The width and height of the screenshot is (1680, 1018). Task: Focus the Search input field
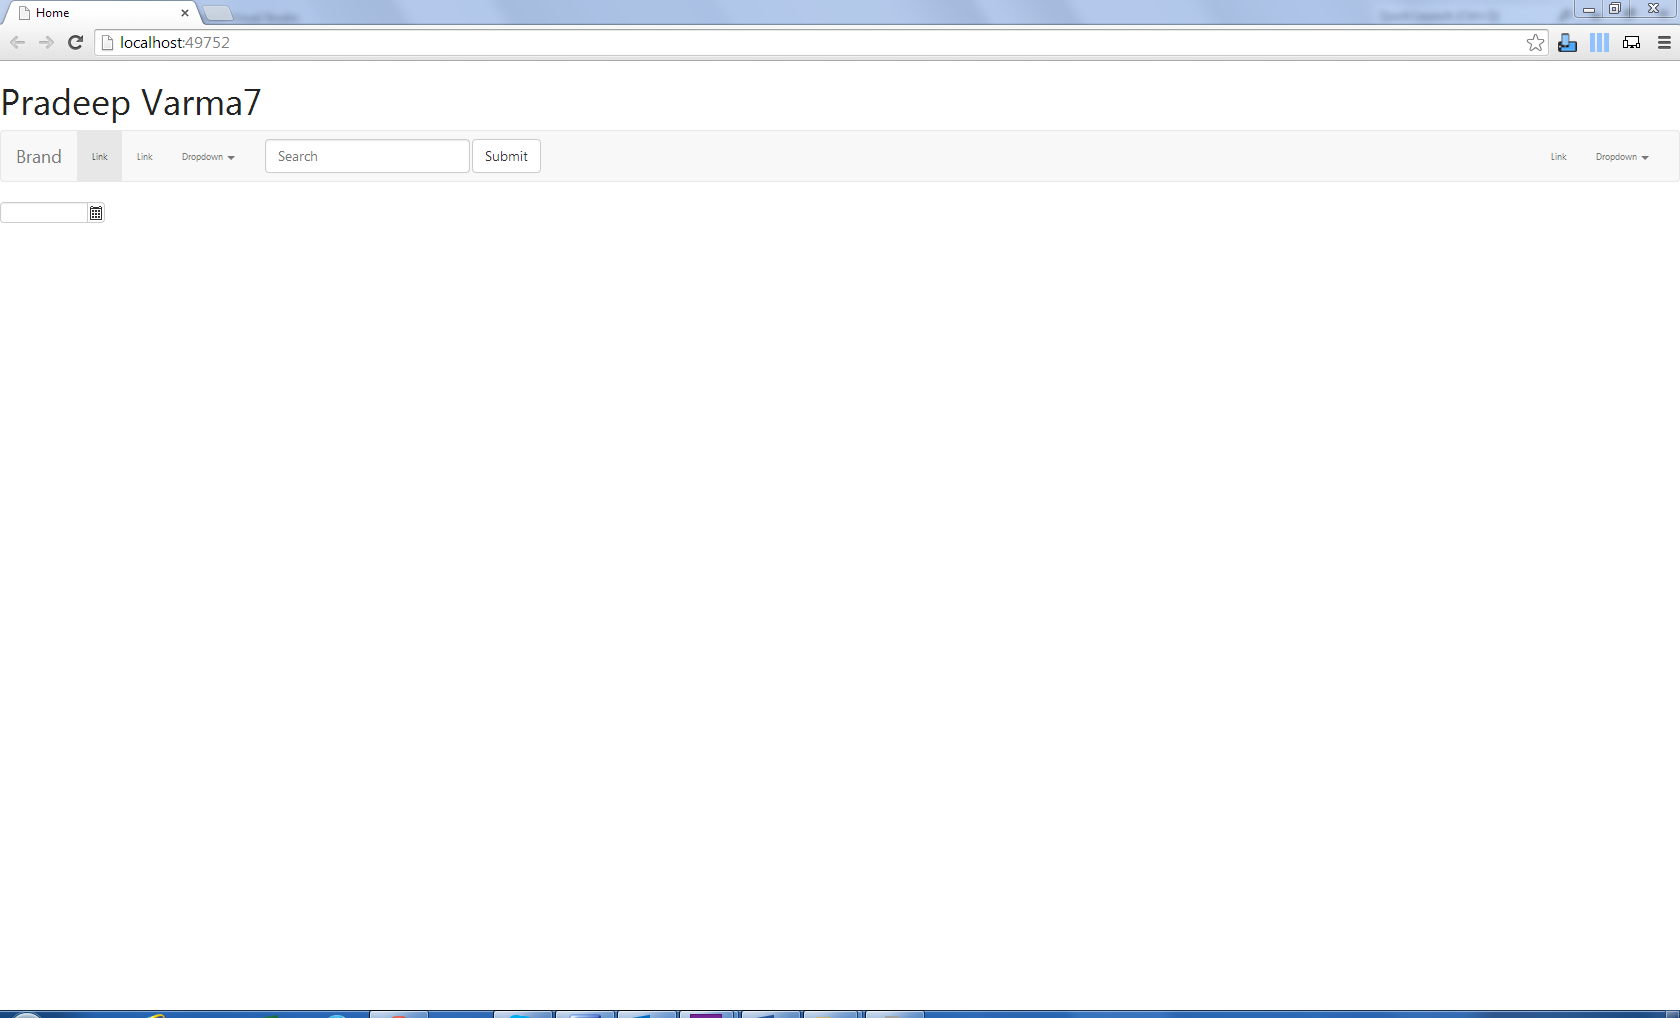click(367, 156)
